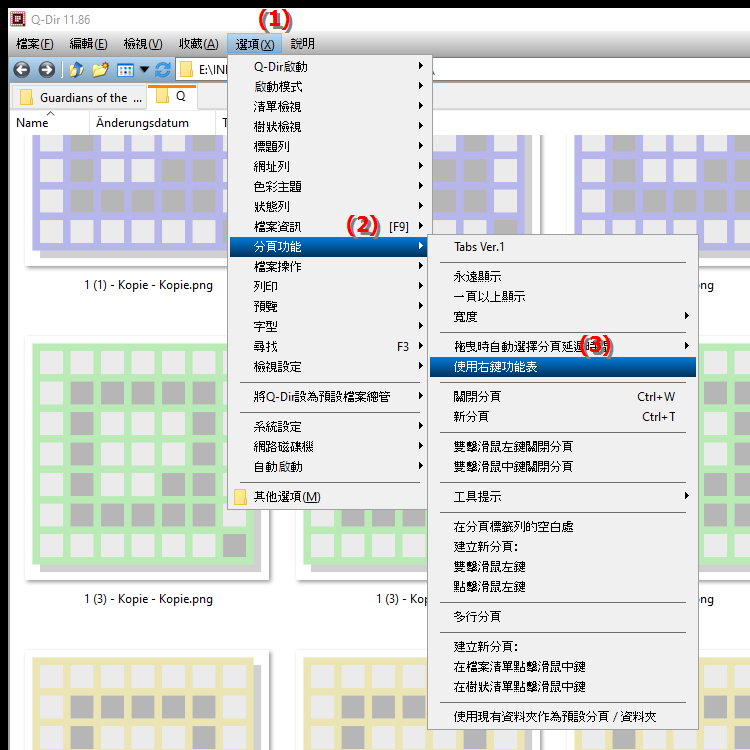Toggle the 點擊滑鼠左鍵 new tab option

(x=563, y=587)
